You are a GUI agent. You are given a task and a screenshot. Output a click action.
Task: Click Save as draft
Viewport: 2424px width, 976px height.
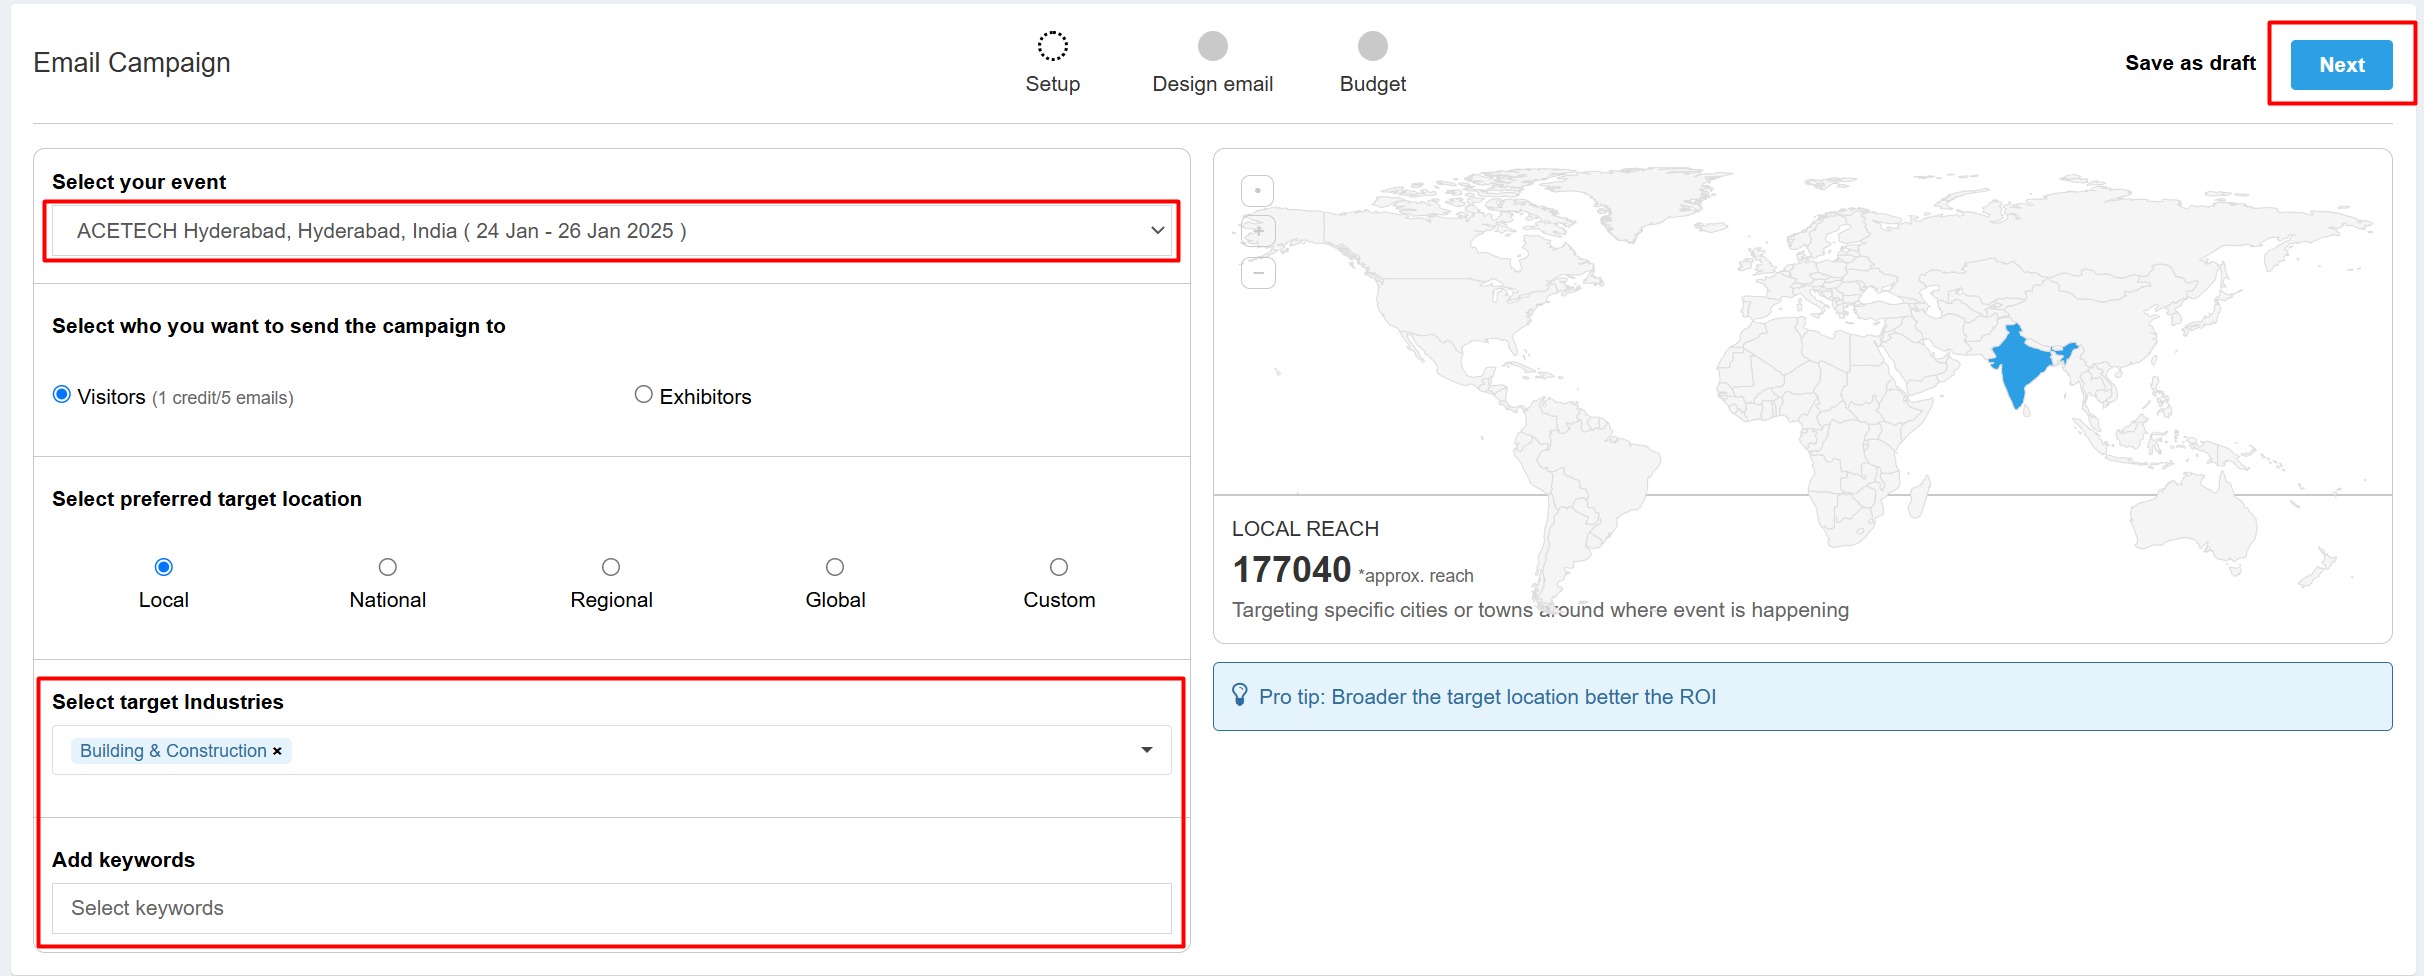pyautogui.click(x=2190, y=63)
